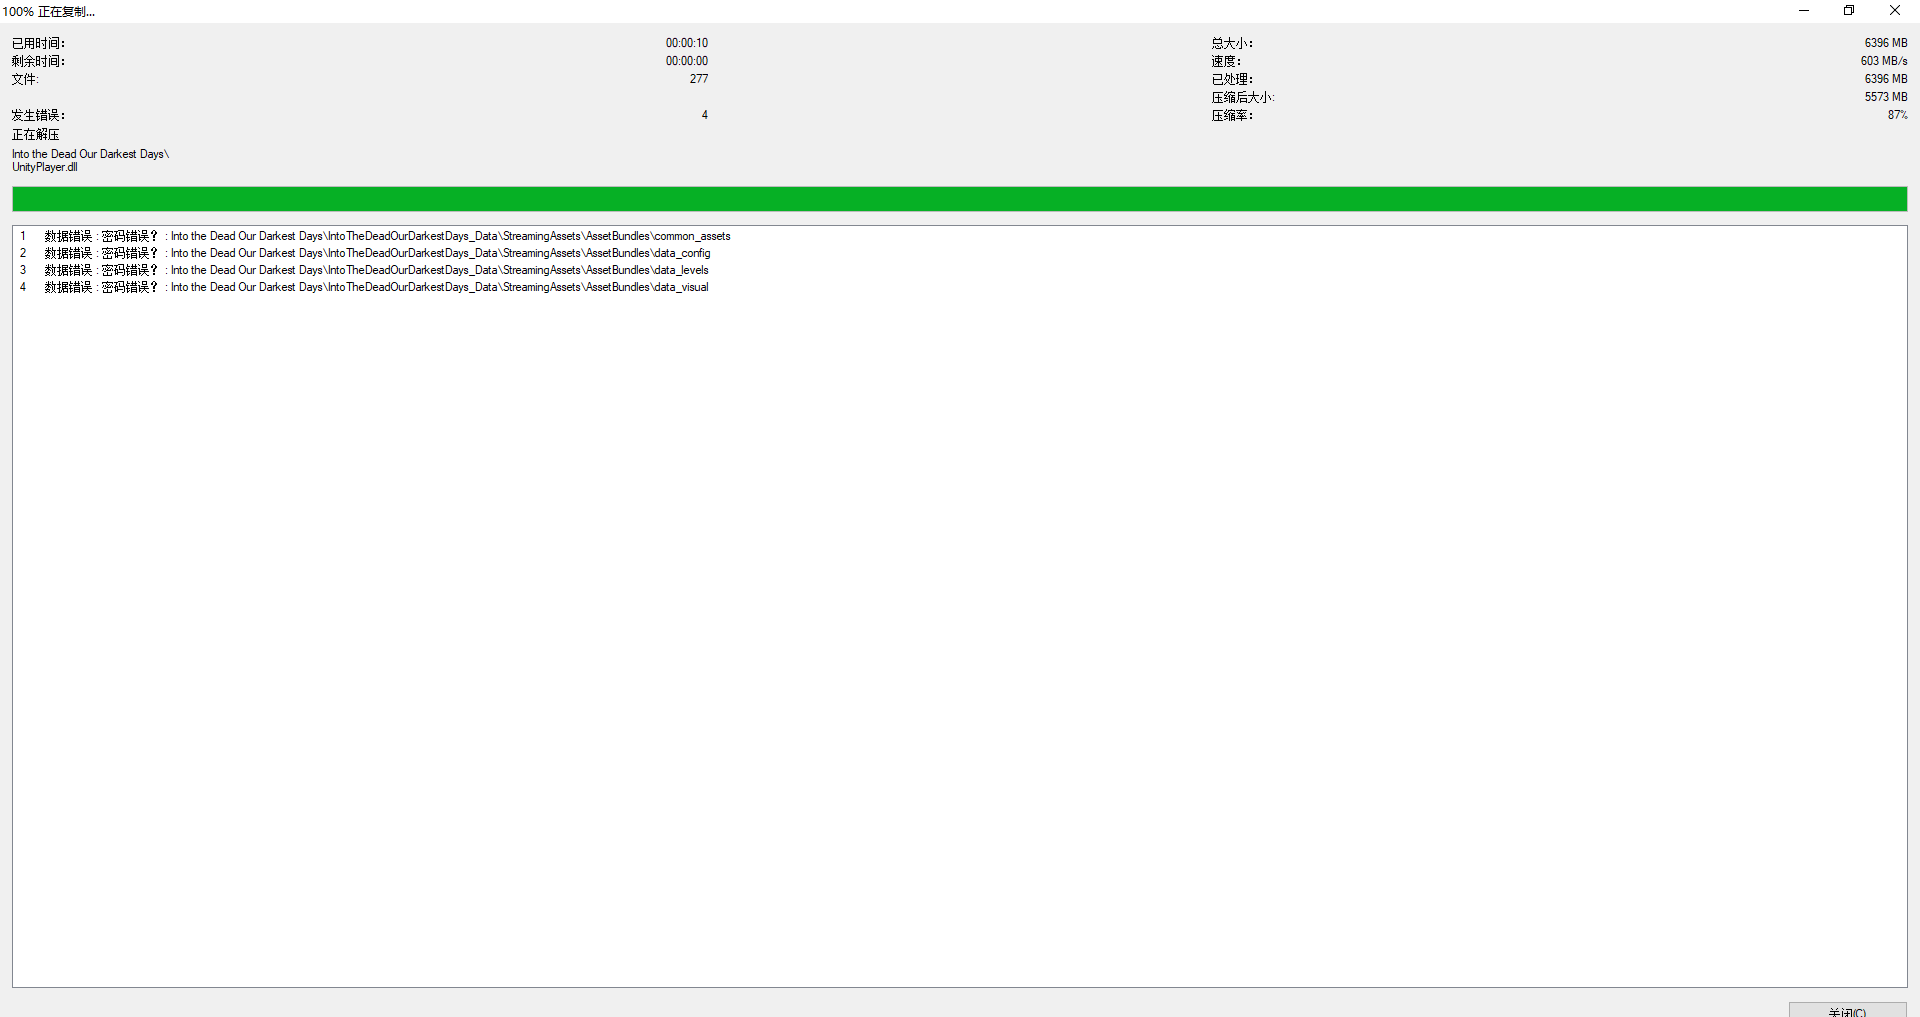Click the 87% compression ratio value
The width and height of the screenshot is (1920, 1017).
click(x=1897, y=115)
